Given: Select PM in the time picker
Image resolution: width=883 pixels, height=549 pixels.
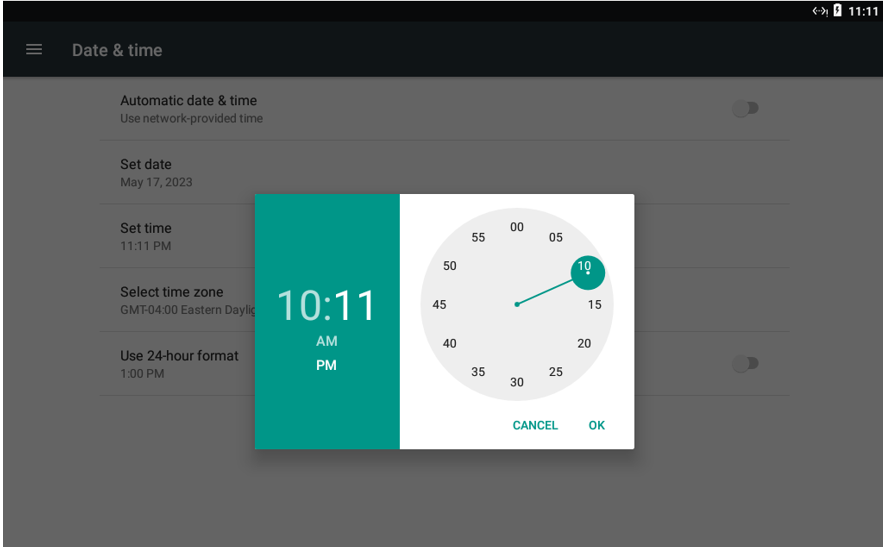Looking at the screenshot, I should tap(326, 365).
